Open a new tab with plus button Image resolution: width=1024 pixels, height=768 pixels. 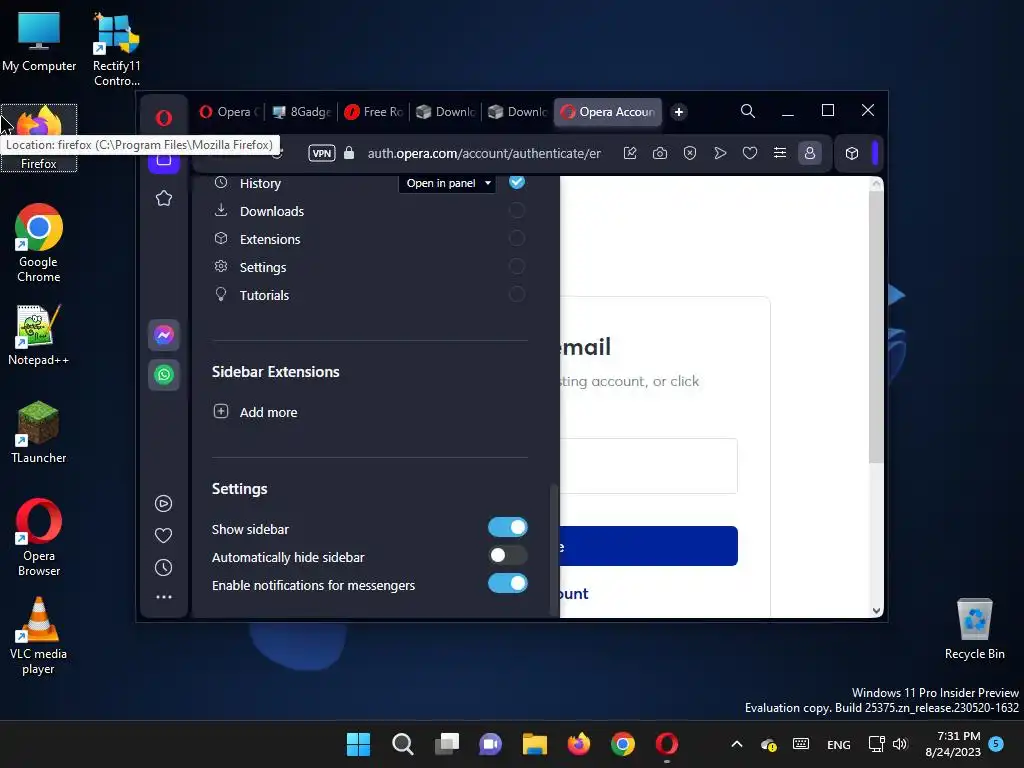[x=679, y=112]
